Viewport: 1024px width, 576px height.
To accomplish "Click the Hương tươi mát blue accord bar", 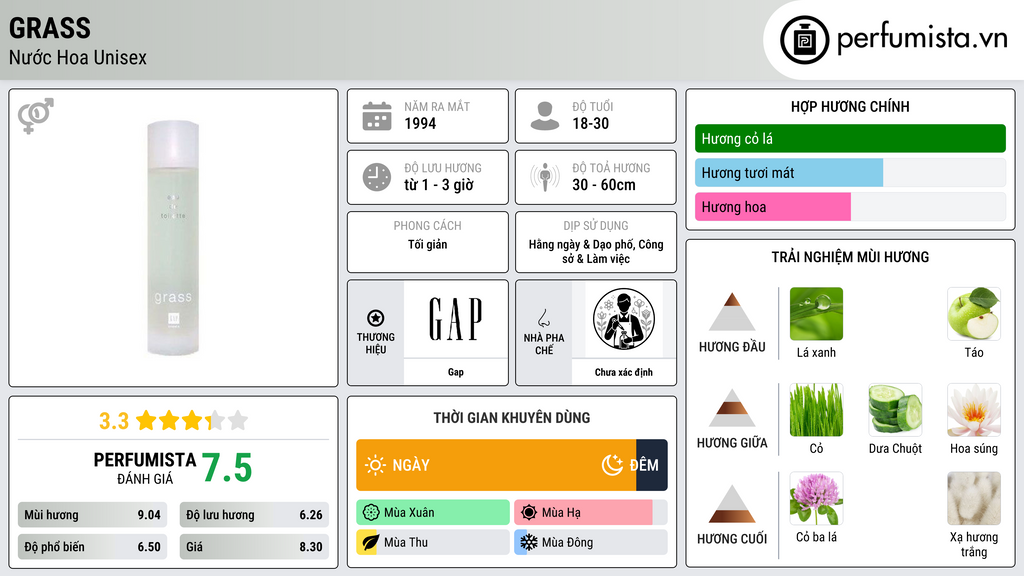I will coord(789,173).
